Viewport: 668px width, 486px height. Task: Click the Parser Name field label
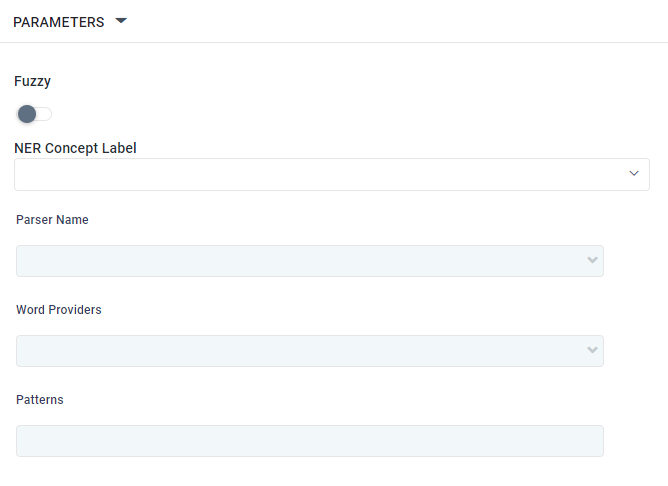click(x=52, y=220)
